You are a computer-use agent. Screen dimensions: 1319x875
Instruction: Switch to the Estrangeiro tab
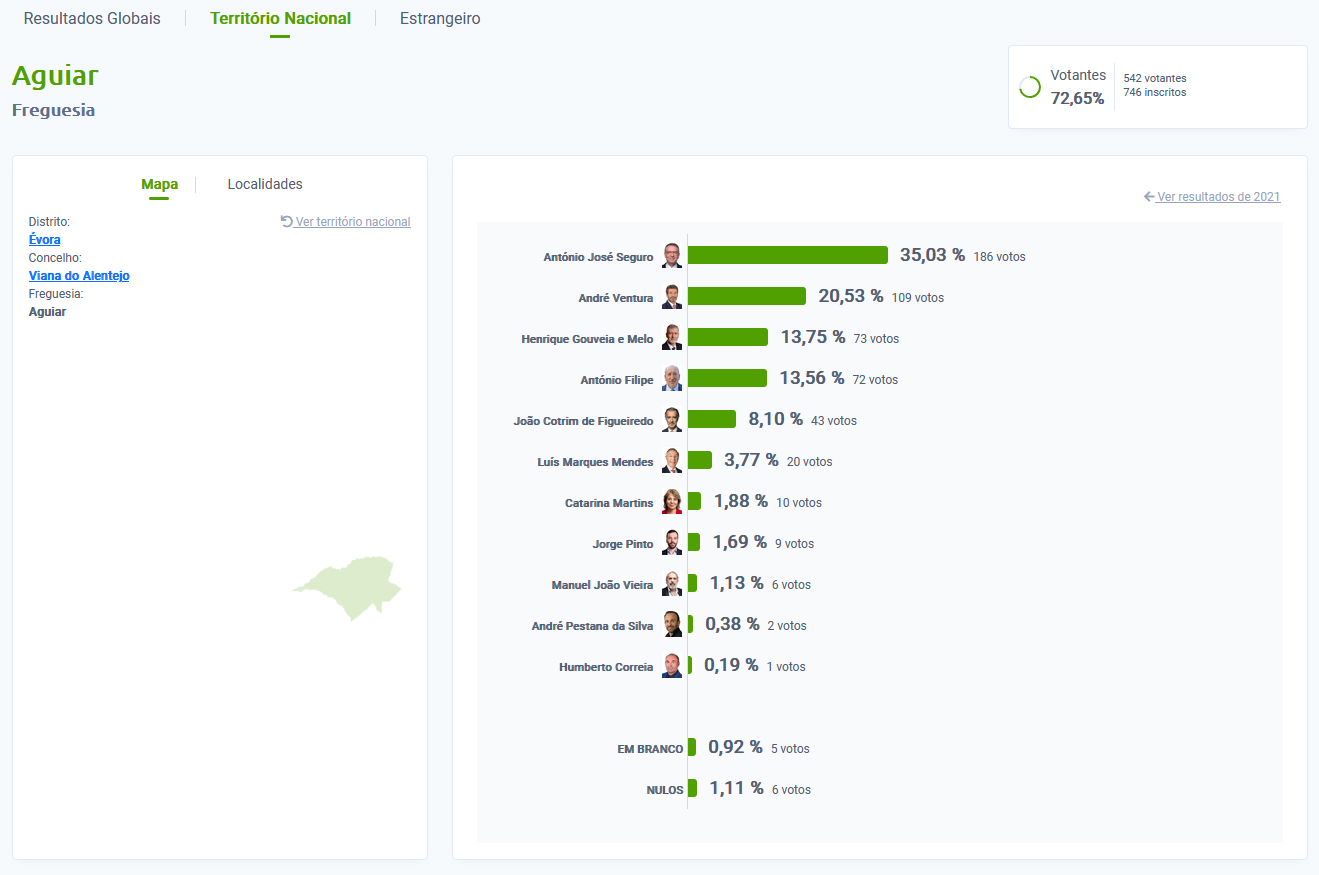point(440,19)
